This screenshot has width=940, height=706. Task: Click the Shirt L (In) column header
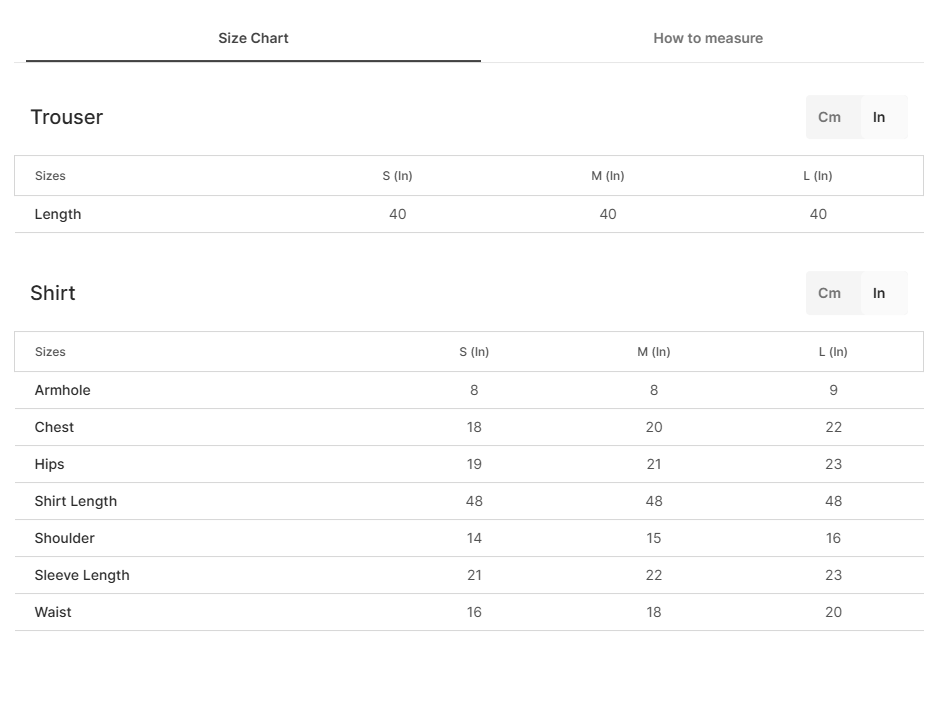pos(833,352)
